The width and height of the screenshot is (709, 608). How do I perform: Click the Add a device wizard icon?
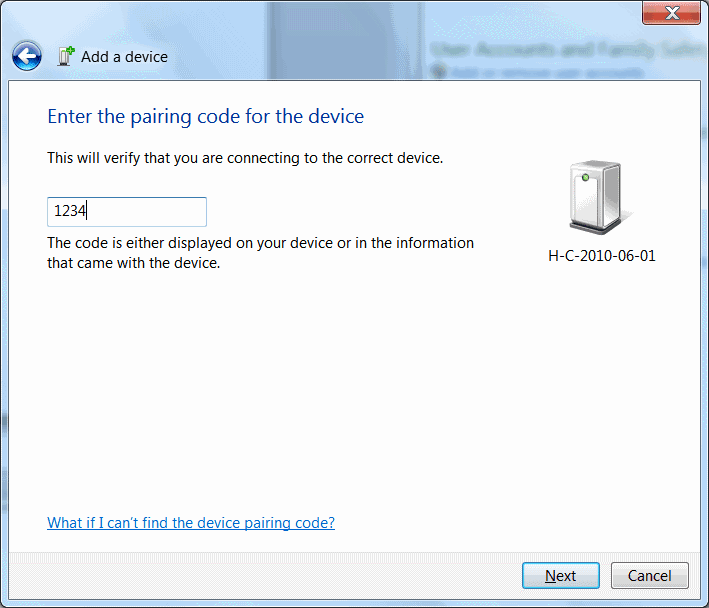coord(66,56)
